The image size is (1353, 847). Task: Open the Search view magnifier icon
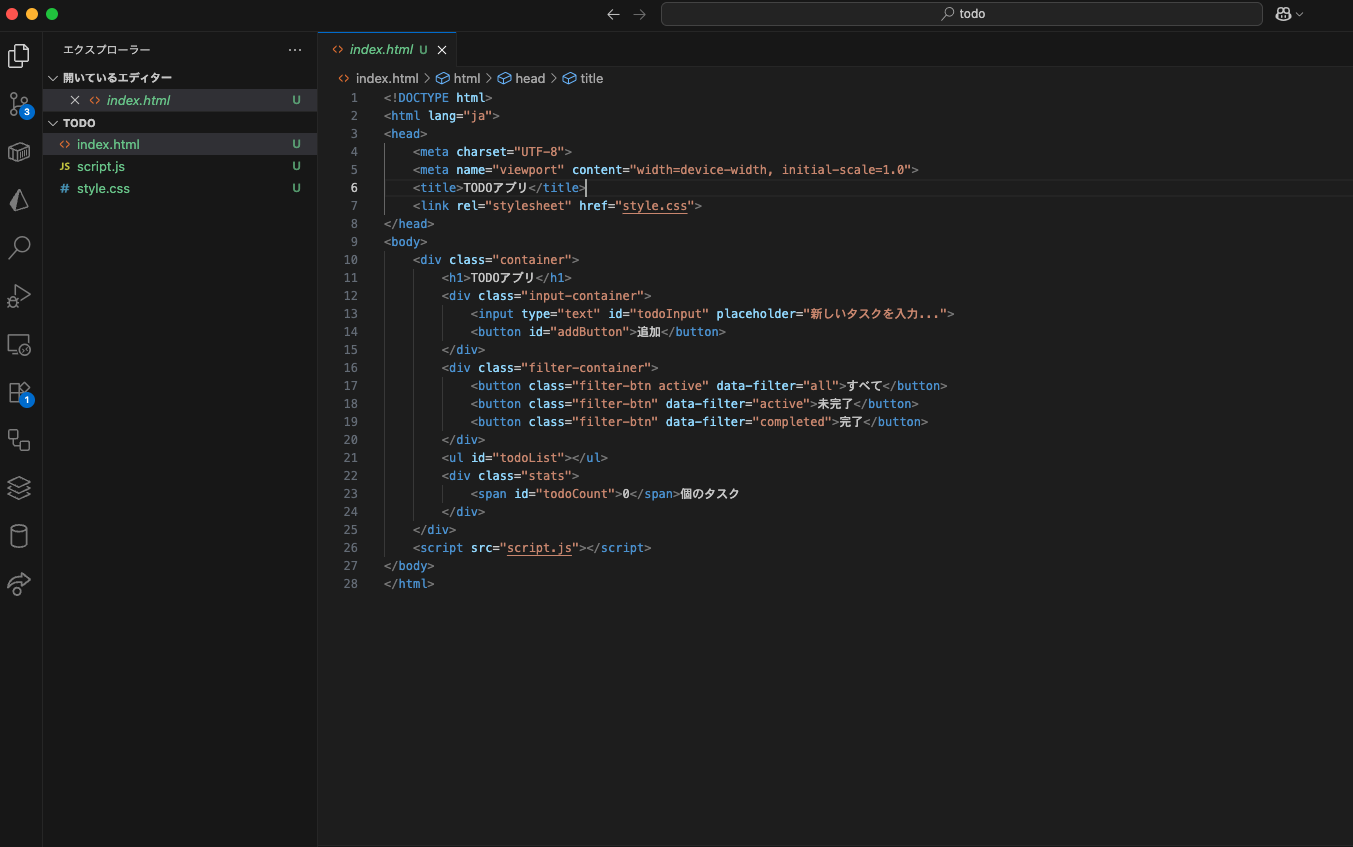[18, 248]
